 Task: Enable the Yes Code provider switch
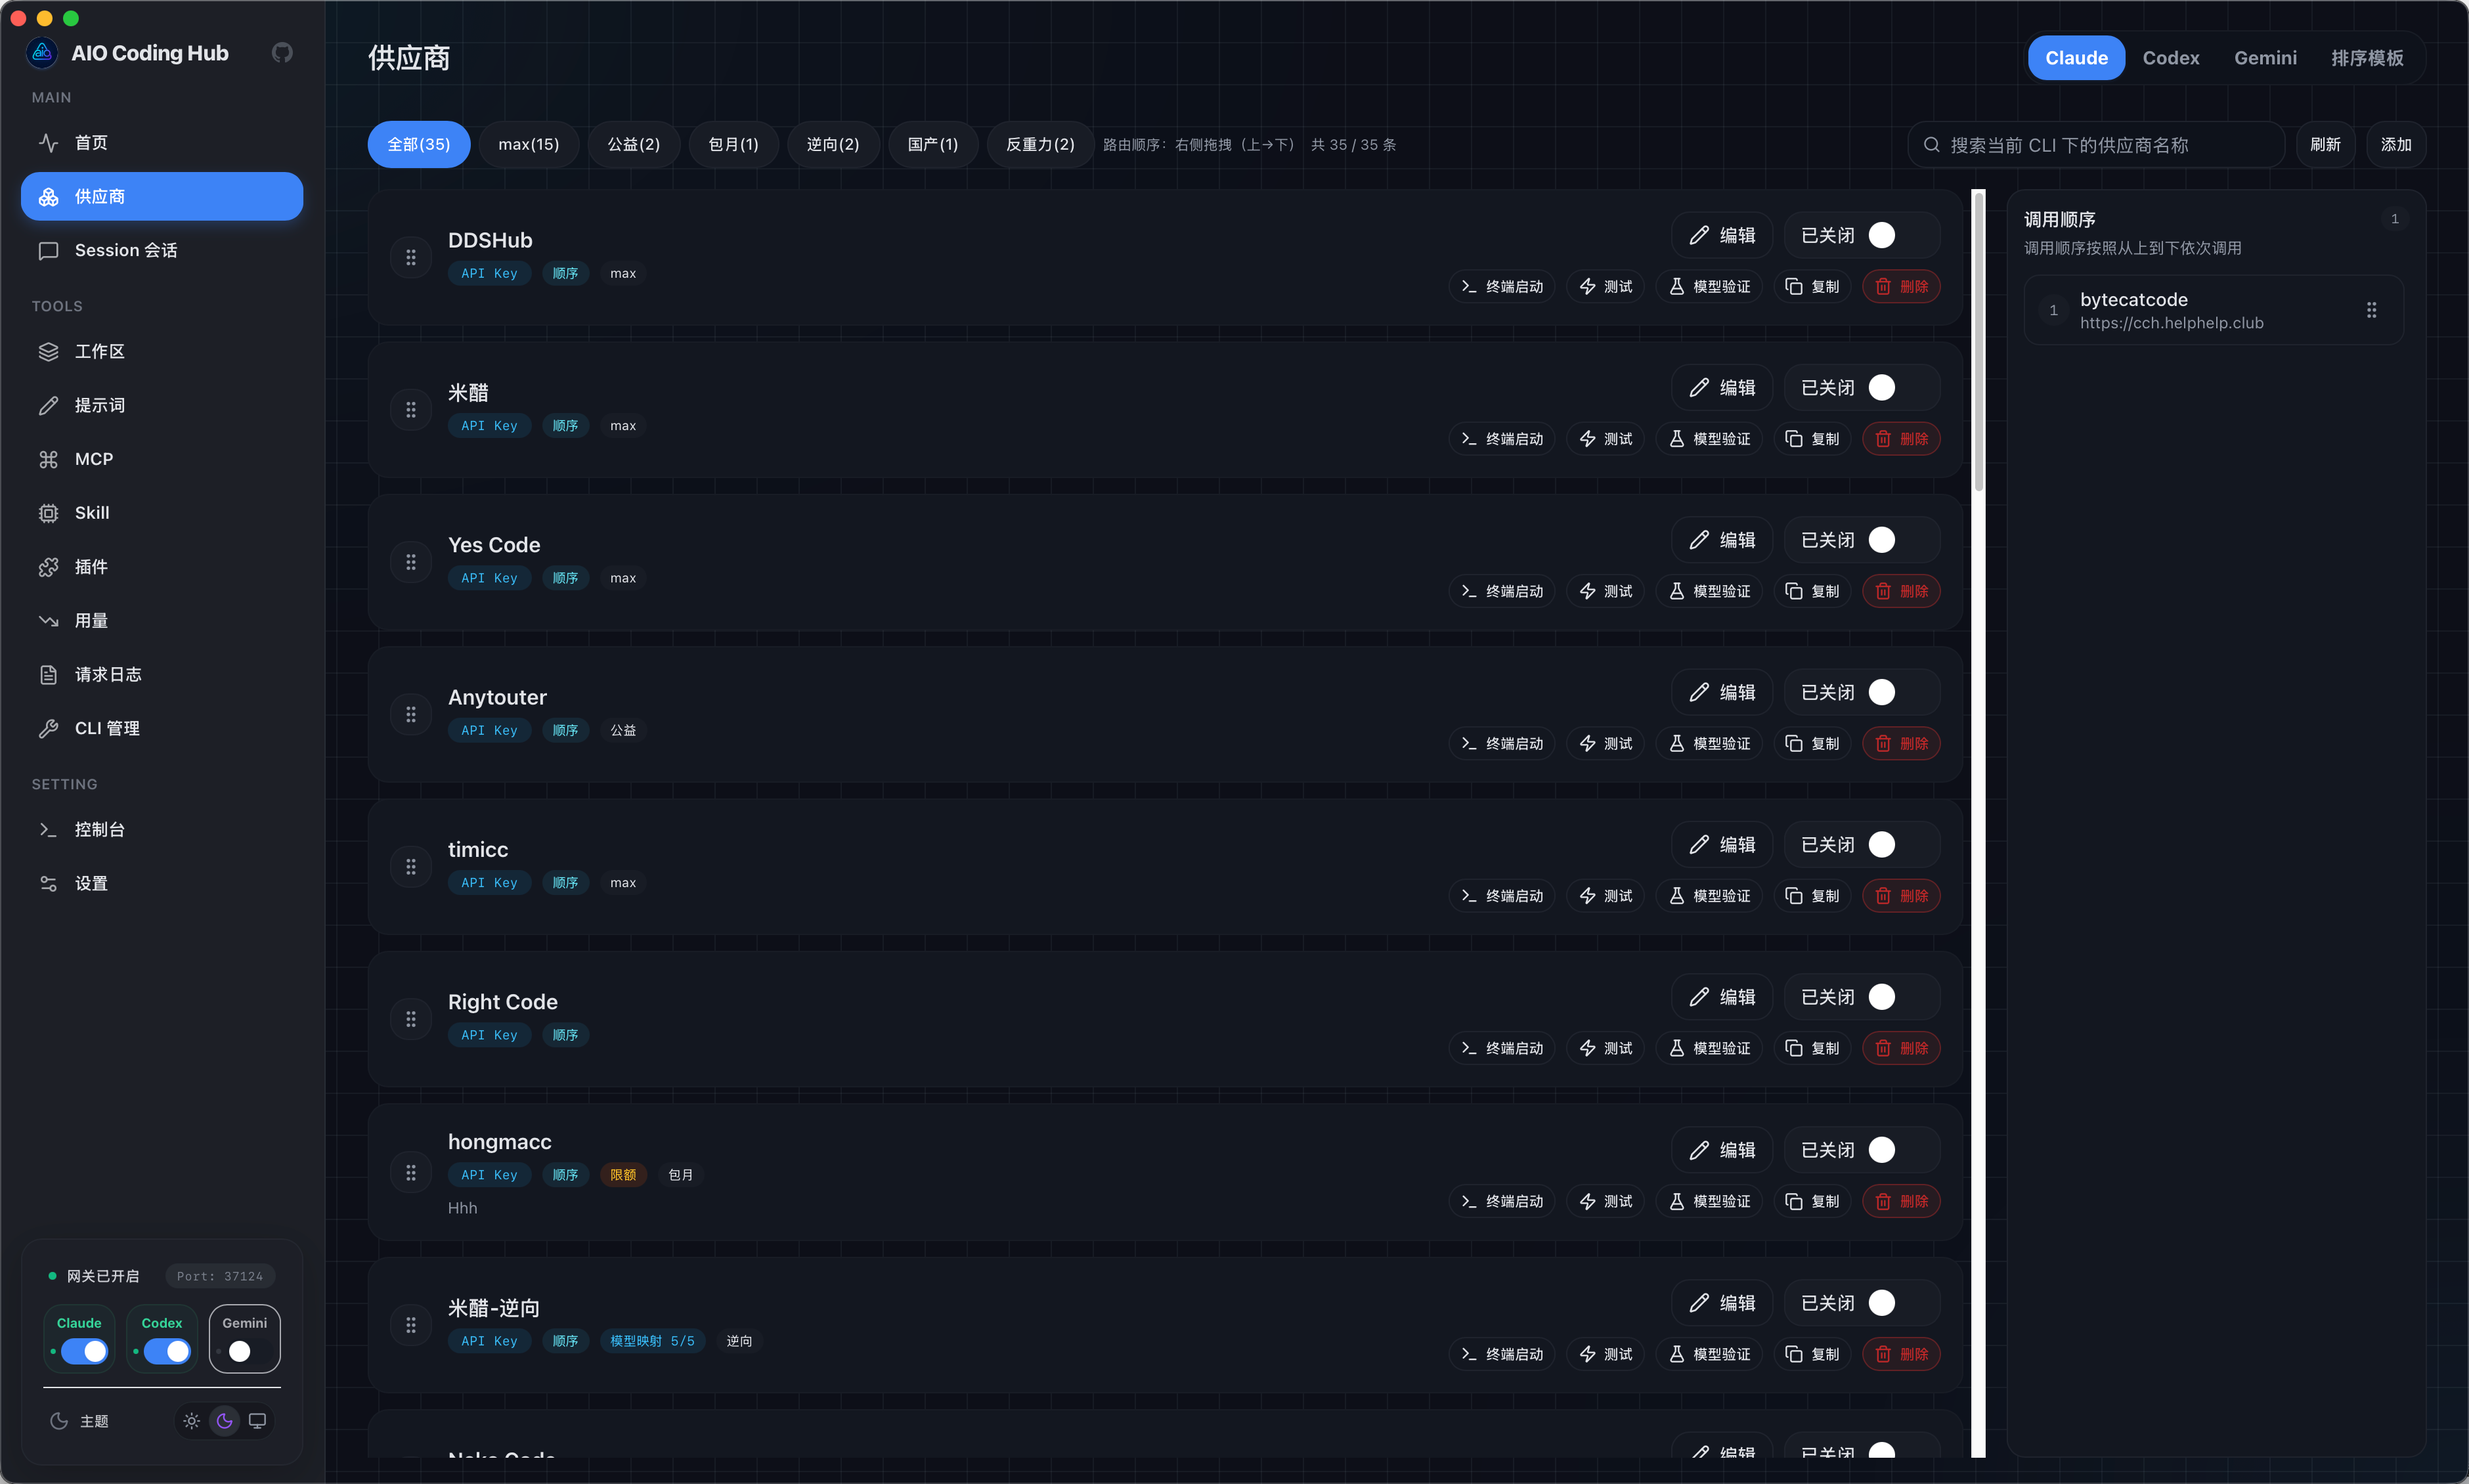coord(1894,540)
